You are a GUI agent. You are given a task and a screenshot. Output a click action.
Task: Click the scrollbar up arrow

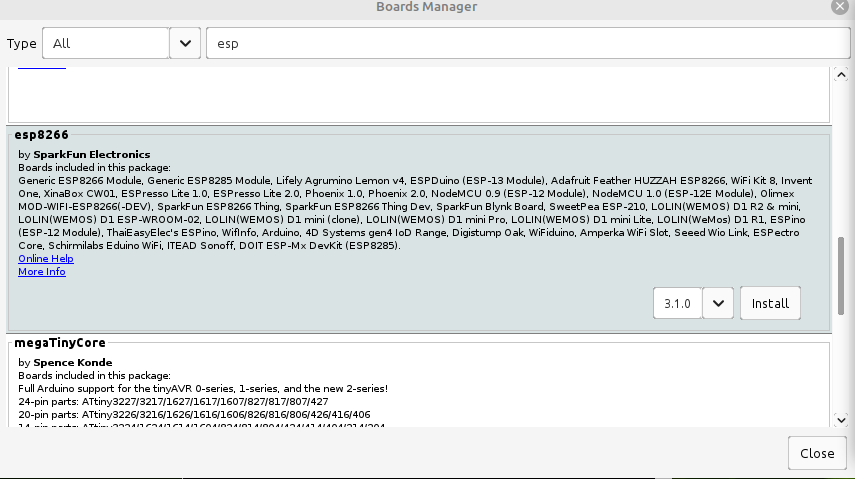(841, 75)
